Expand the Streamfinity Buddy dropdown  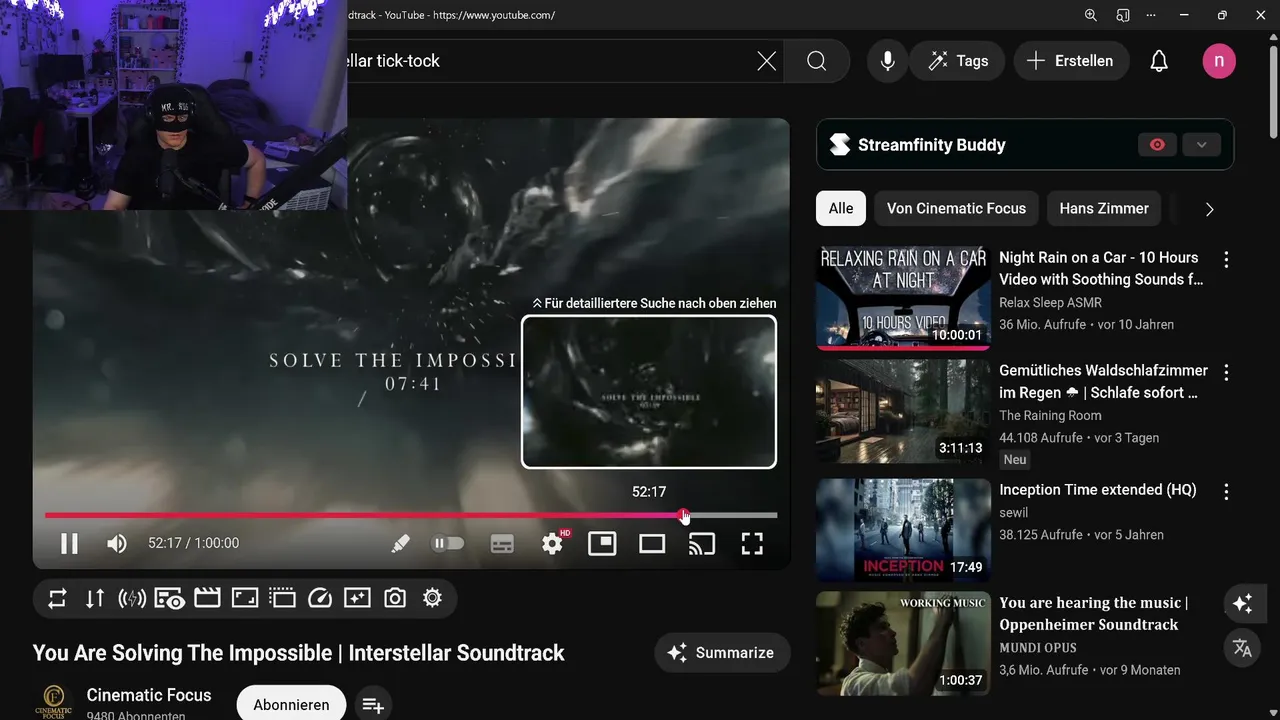point(1202,145)
